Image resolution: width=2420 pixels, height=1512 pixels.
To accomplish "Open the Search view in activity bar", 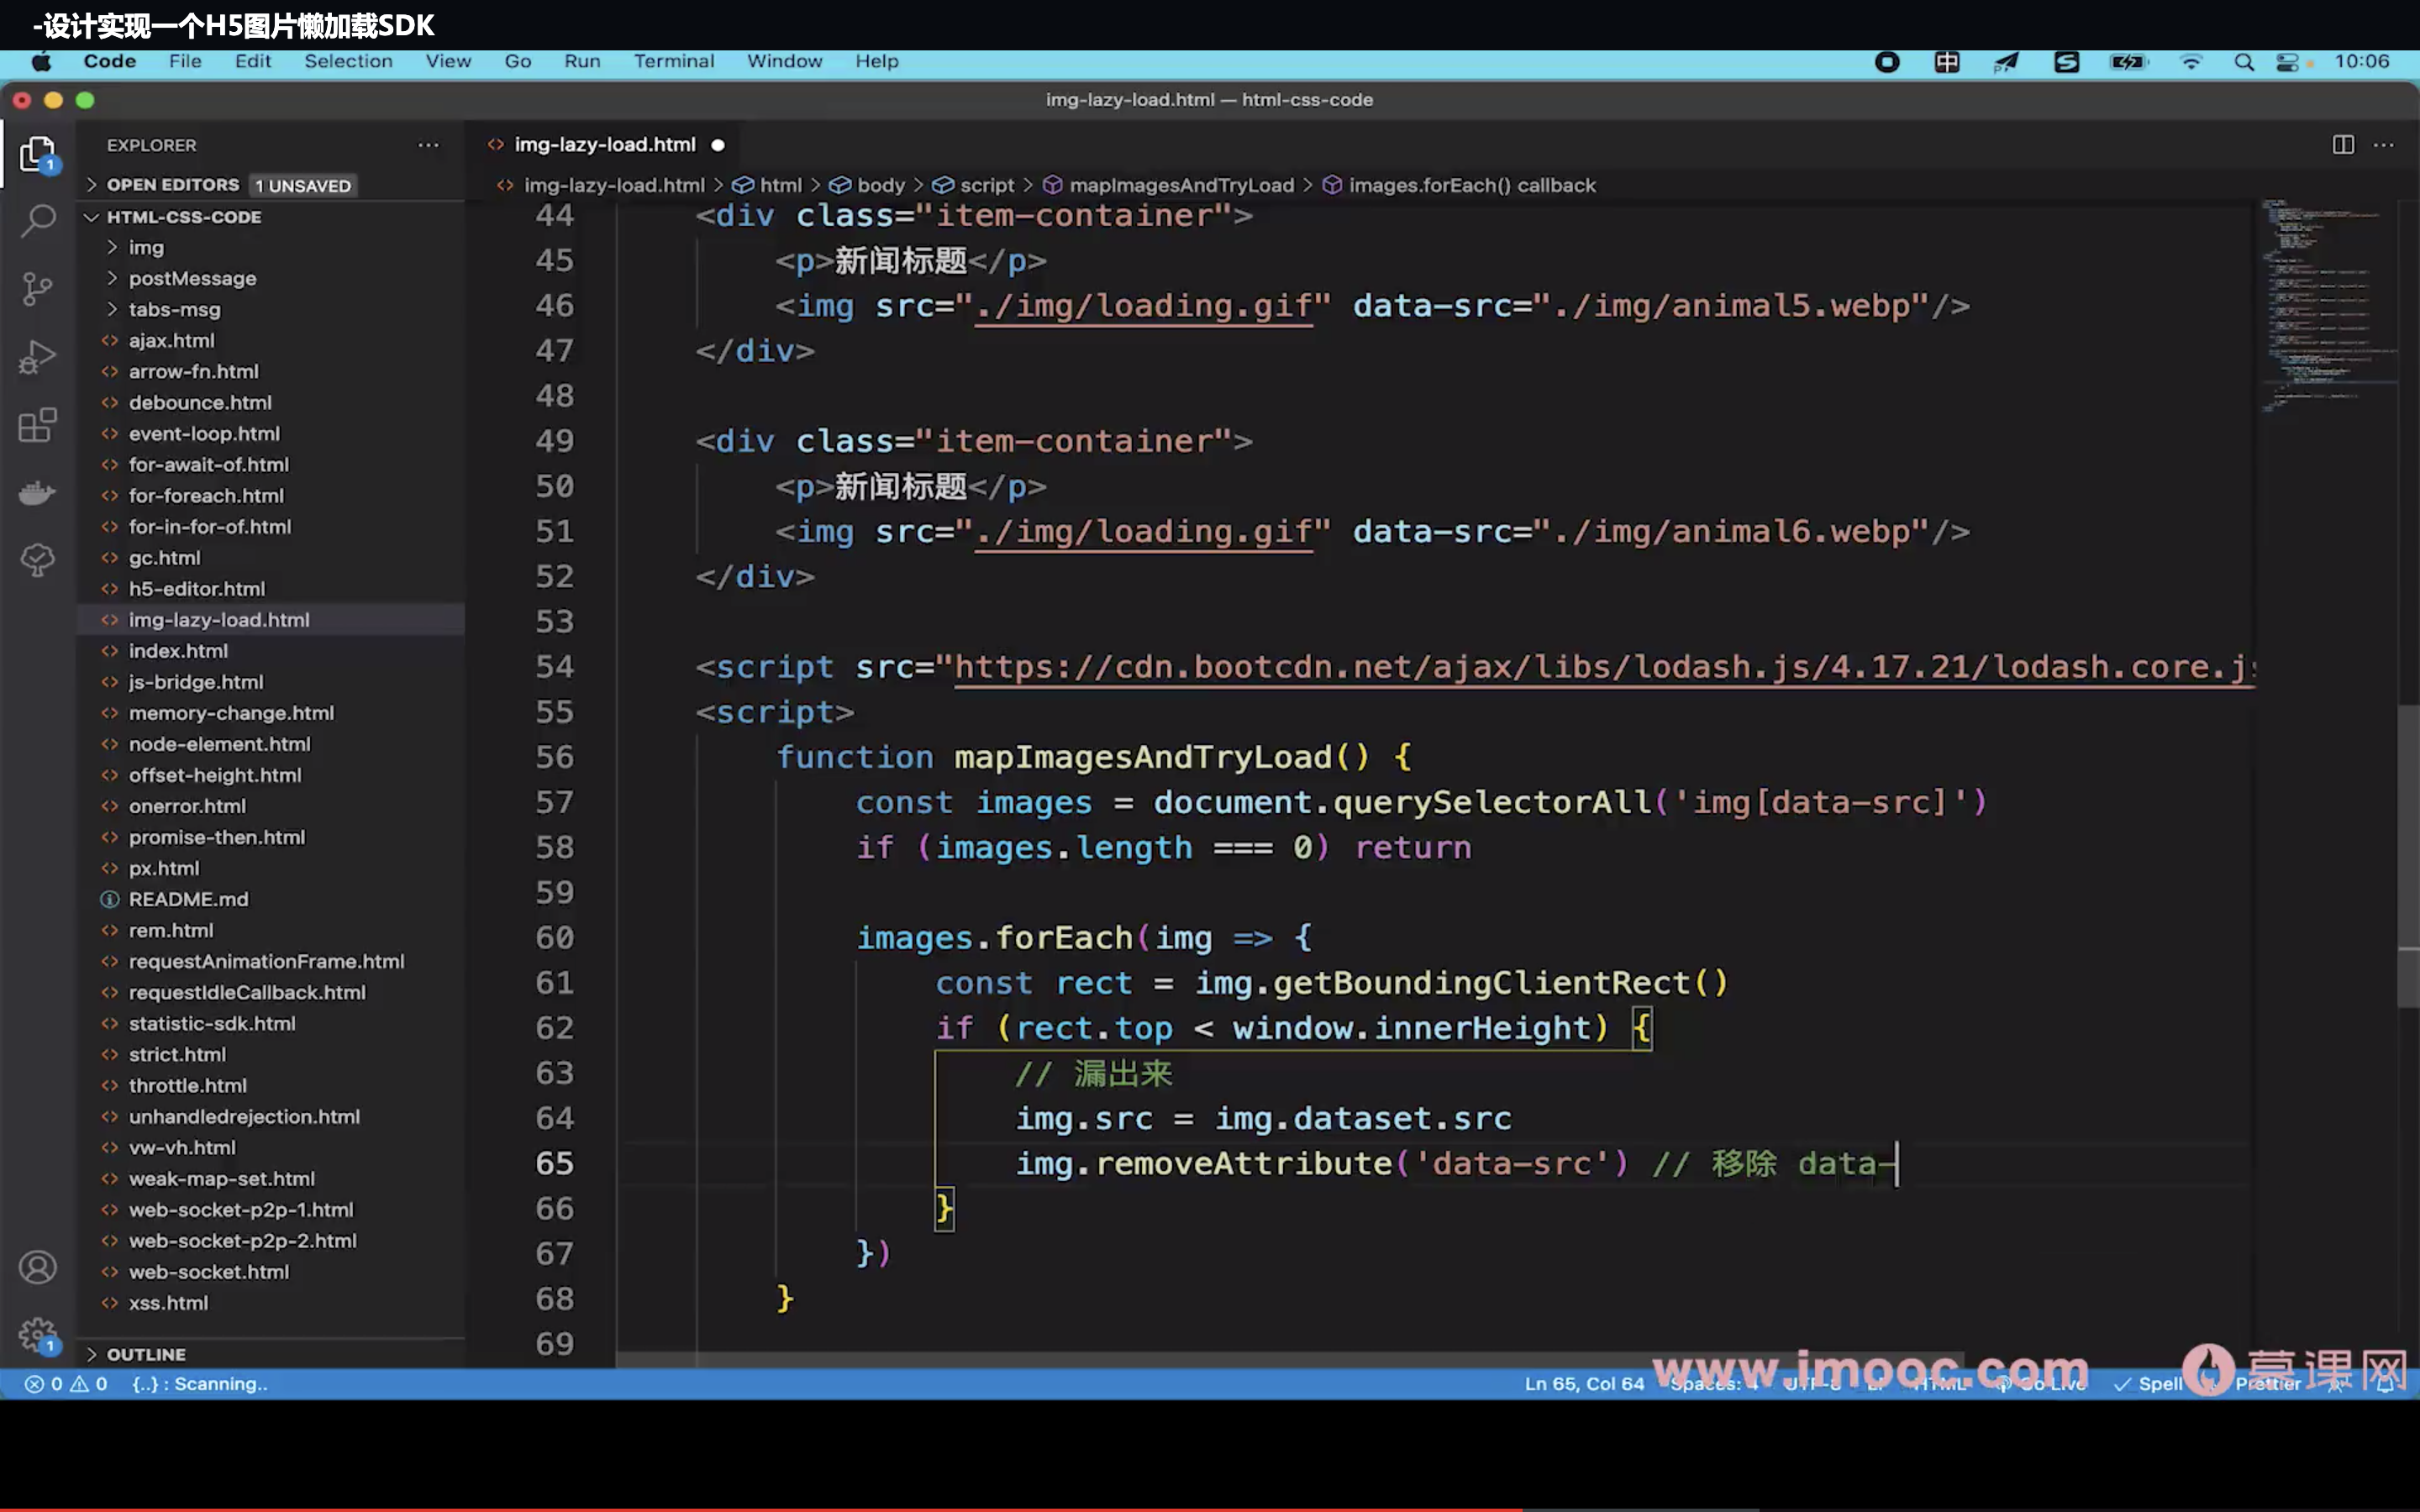I will [x=38, y=221].
